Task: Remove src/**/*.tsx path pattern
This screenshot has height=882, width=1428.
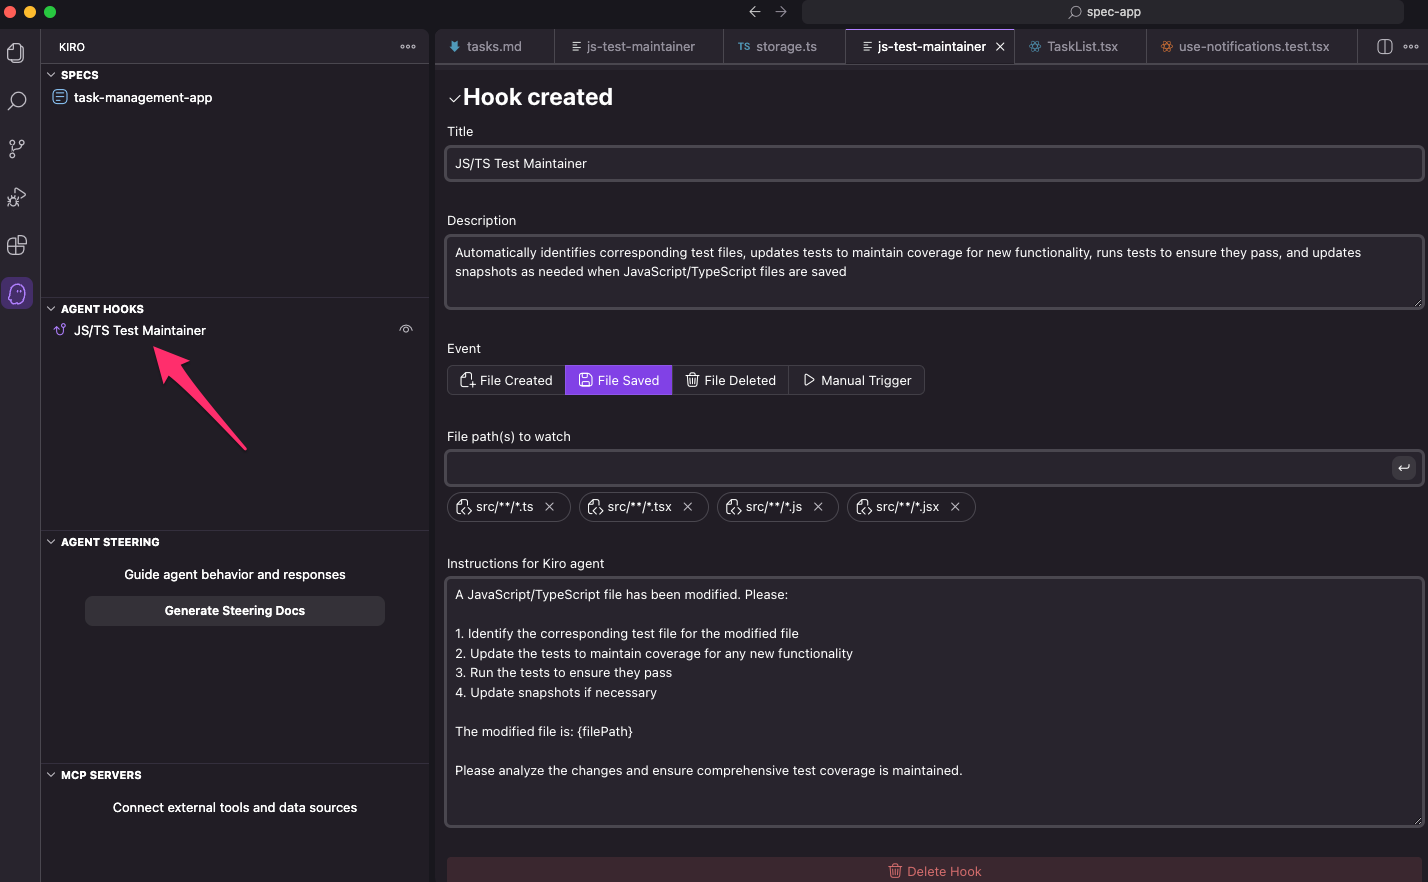Action: 688,507
